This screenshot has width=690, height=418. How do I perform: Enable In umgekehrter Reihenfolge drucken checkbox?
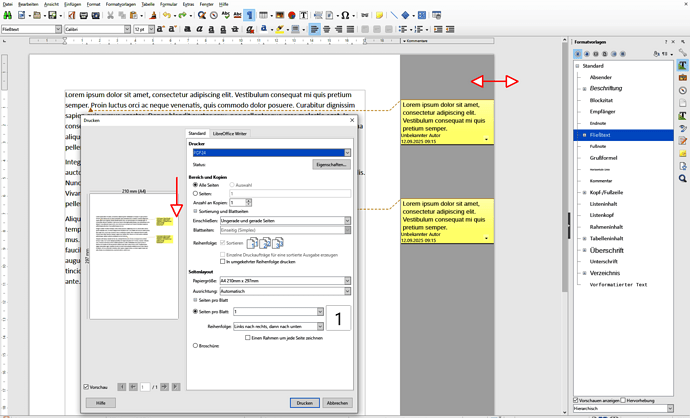point(223,261)
